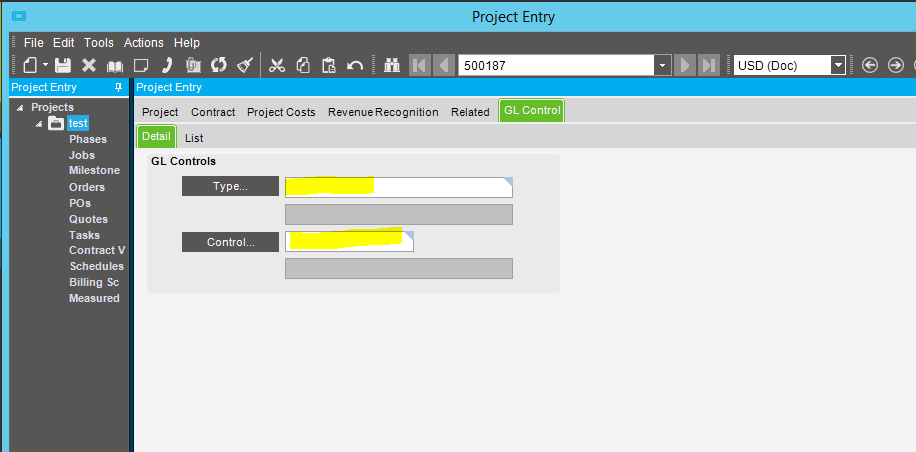
Task: Pin the Project Entry tree panel
Action: (x=119, y=87)
